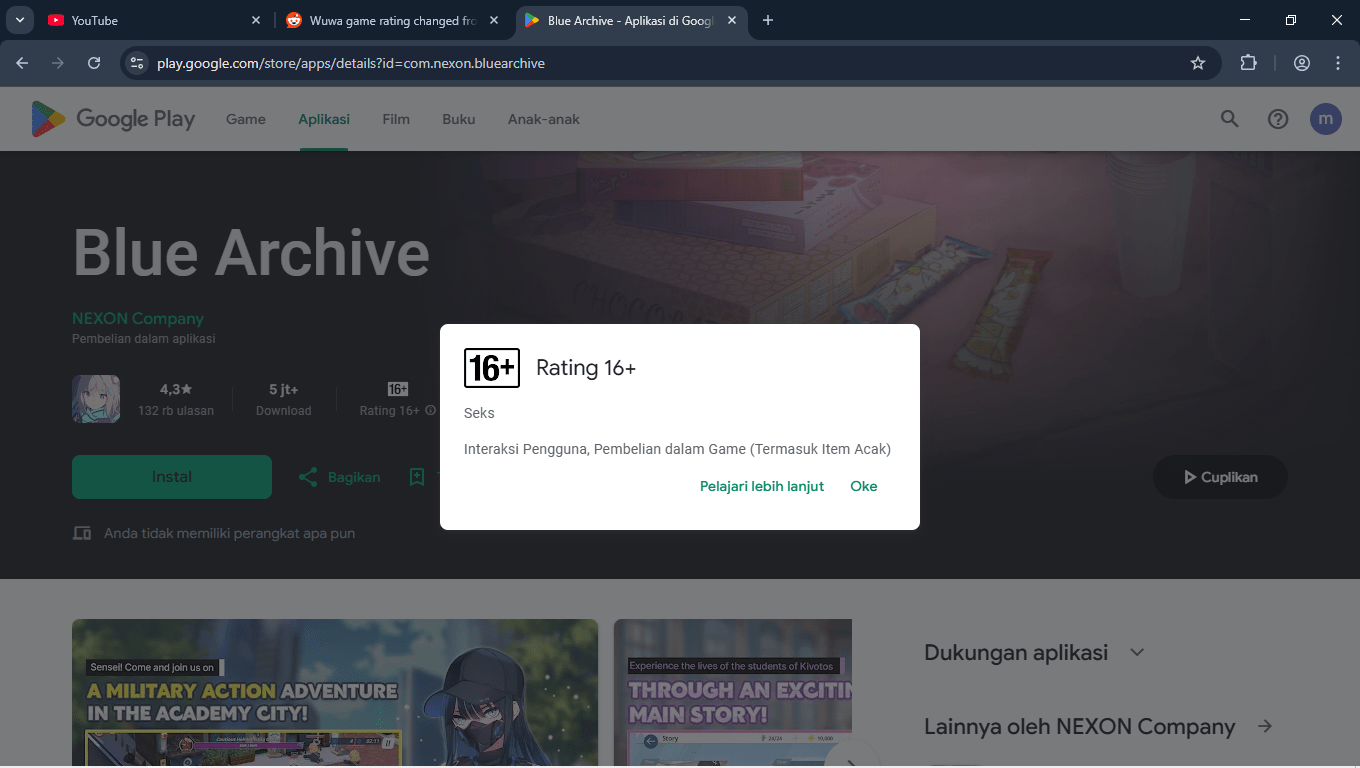The image size is (1360, 768).
Task: Open the Buku section
Action: [x=459, y=119]
